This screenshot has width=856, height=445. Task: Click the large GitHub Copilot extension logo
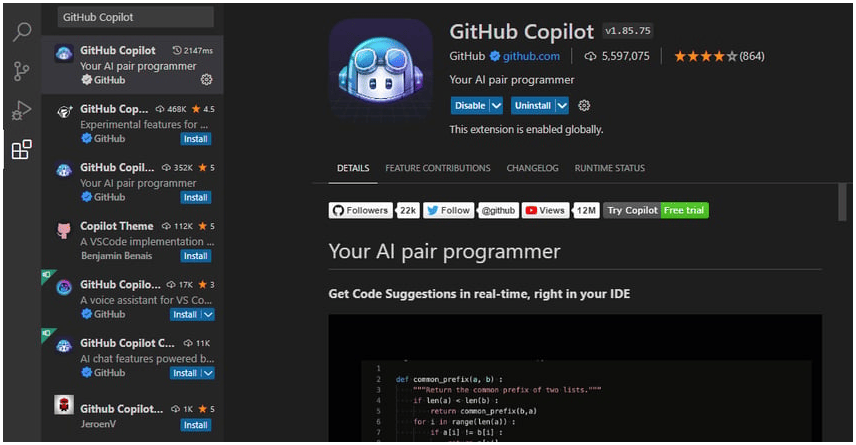pos(381,71)
